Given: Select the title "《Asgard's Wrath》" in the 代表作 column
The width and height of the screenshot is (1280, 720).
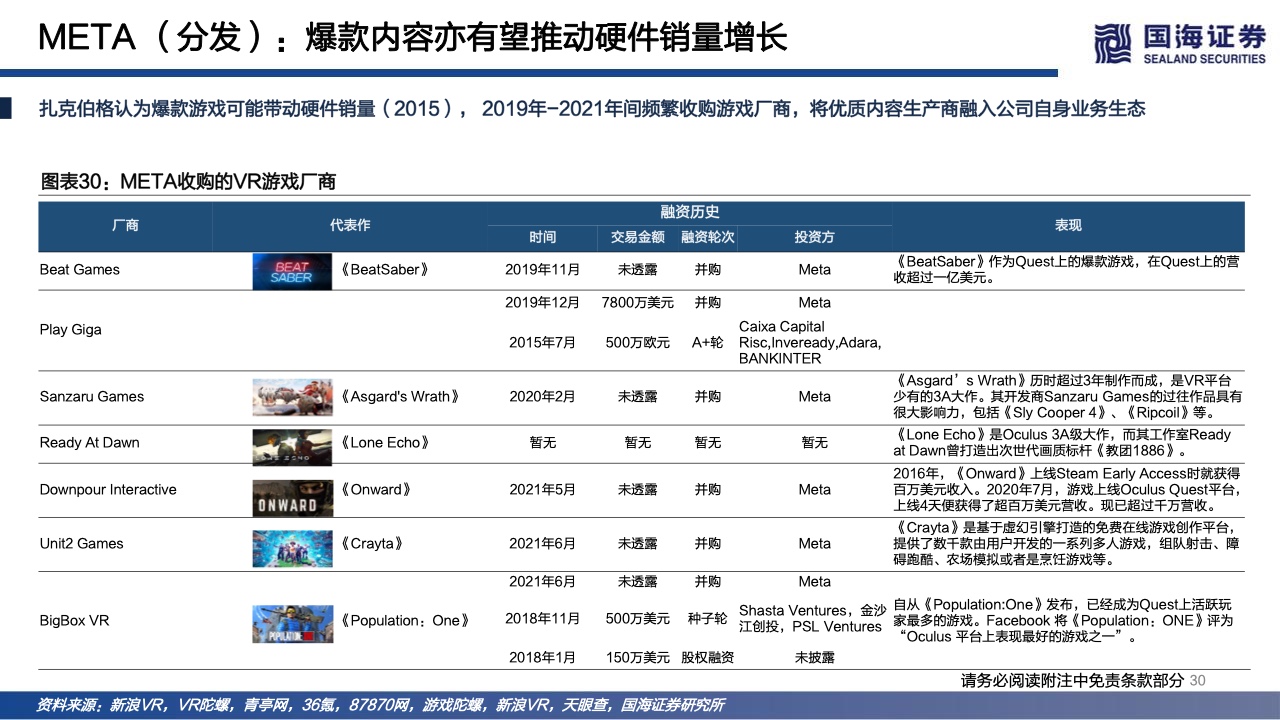Looking at the screenshot, I should [x=400, y=397].
